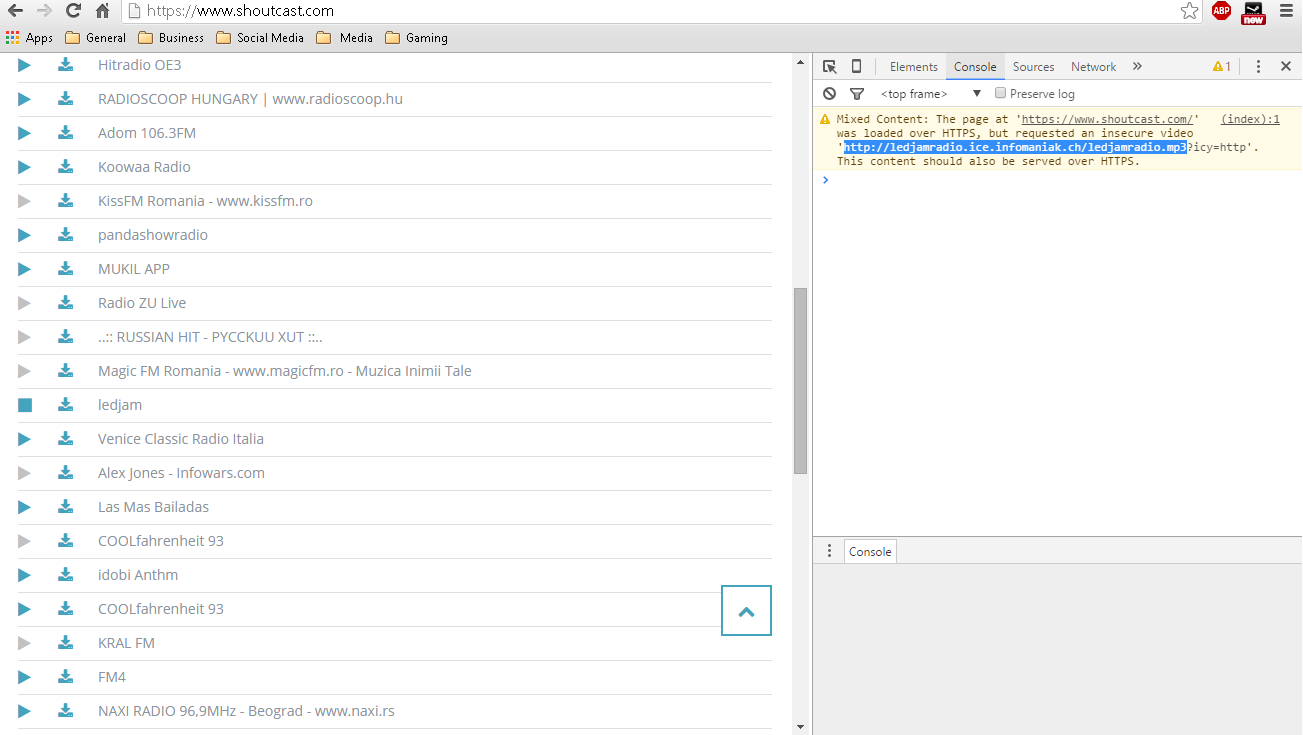Viewport: 1303px width, 735px height.
Task: Reload the current page
Action: (x=73, y=11)
